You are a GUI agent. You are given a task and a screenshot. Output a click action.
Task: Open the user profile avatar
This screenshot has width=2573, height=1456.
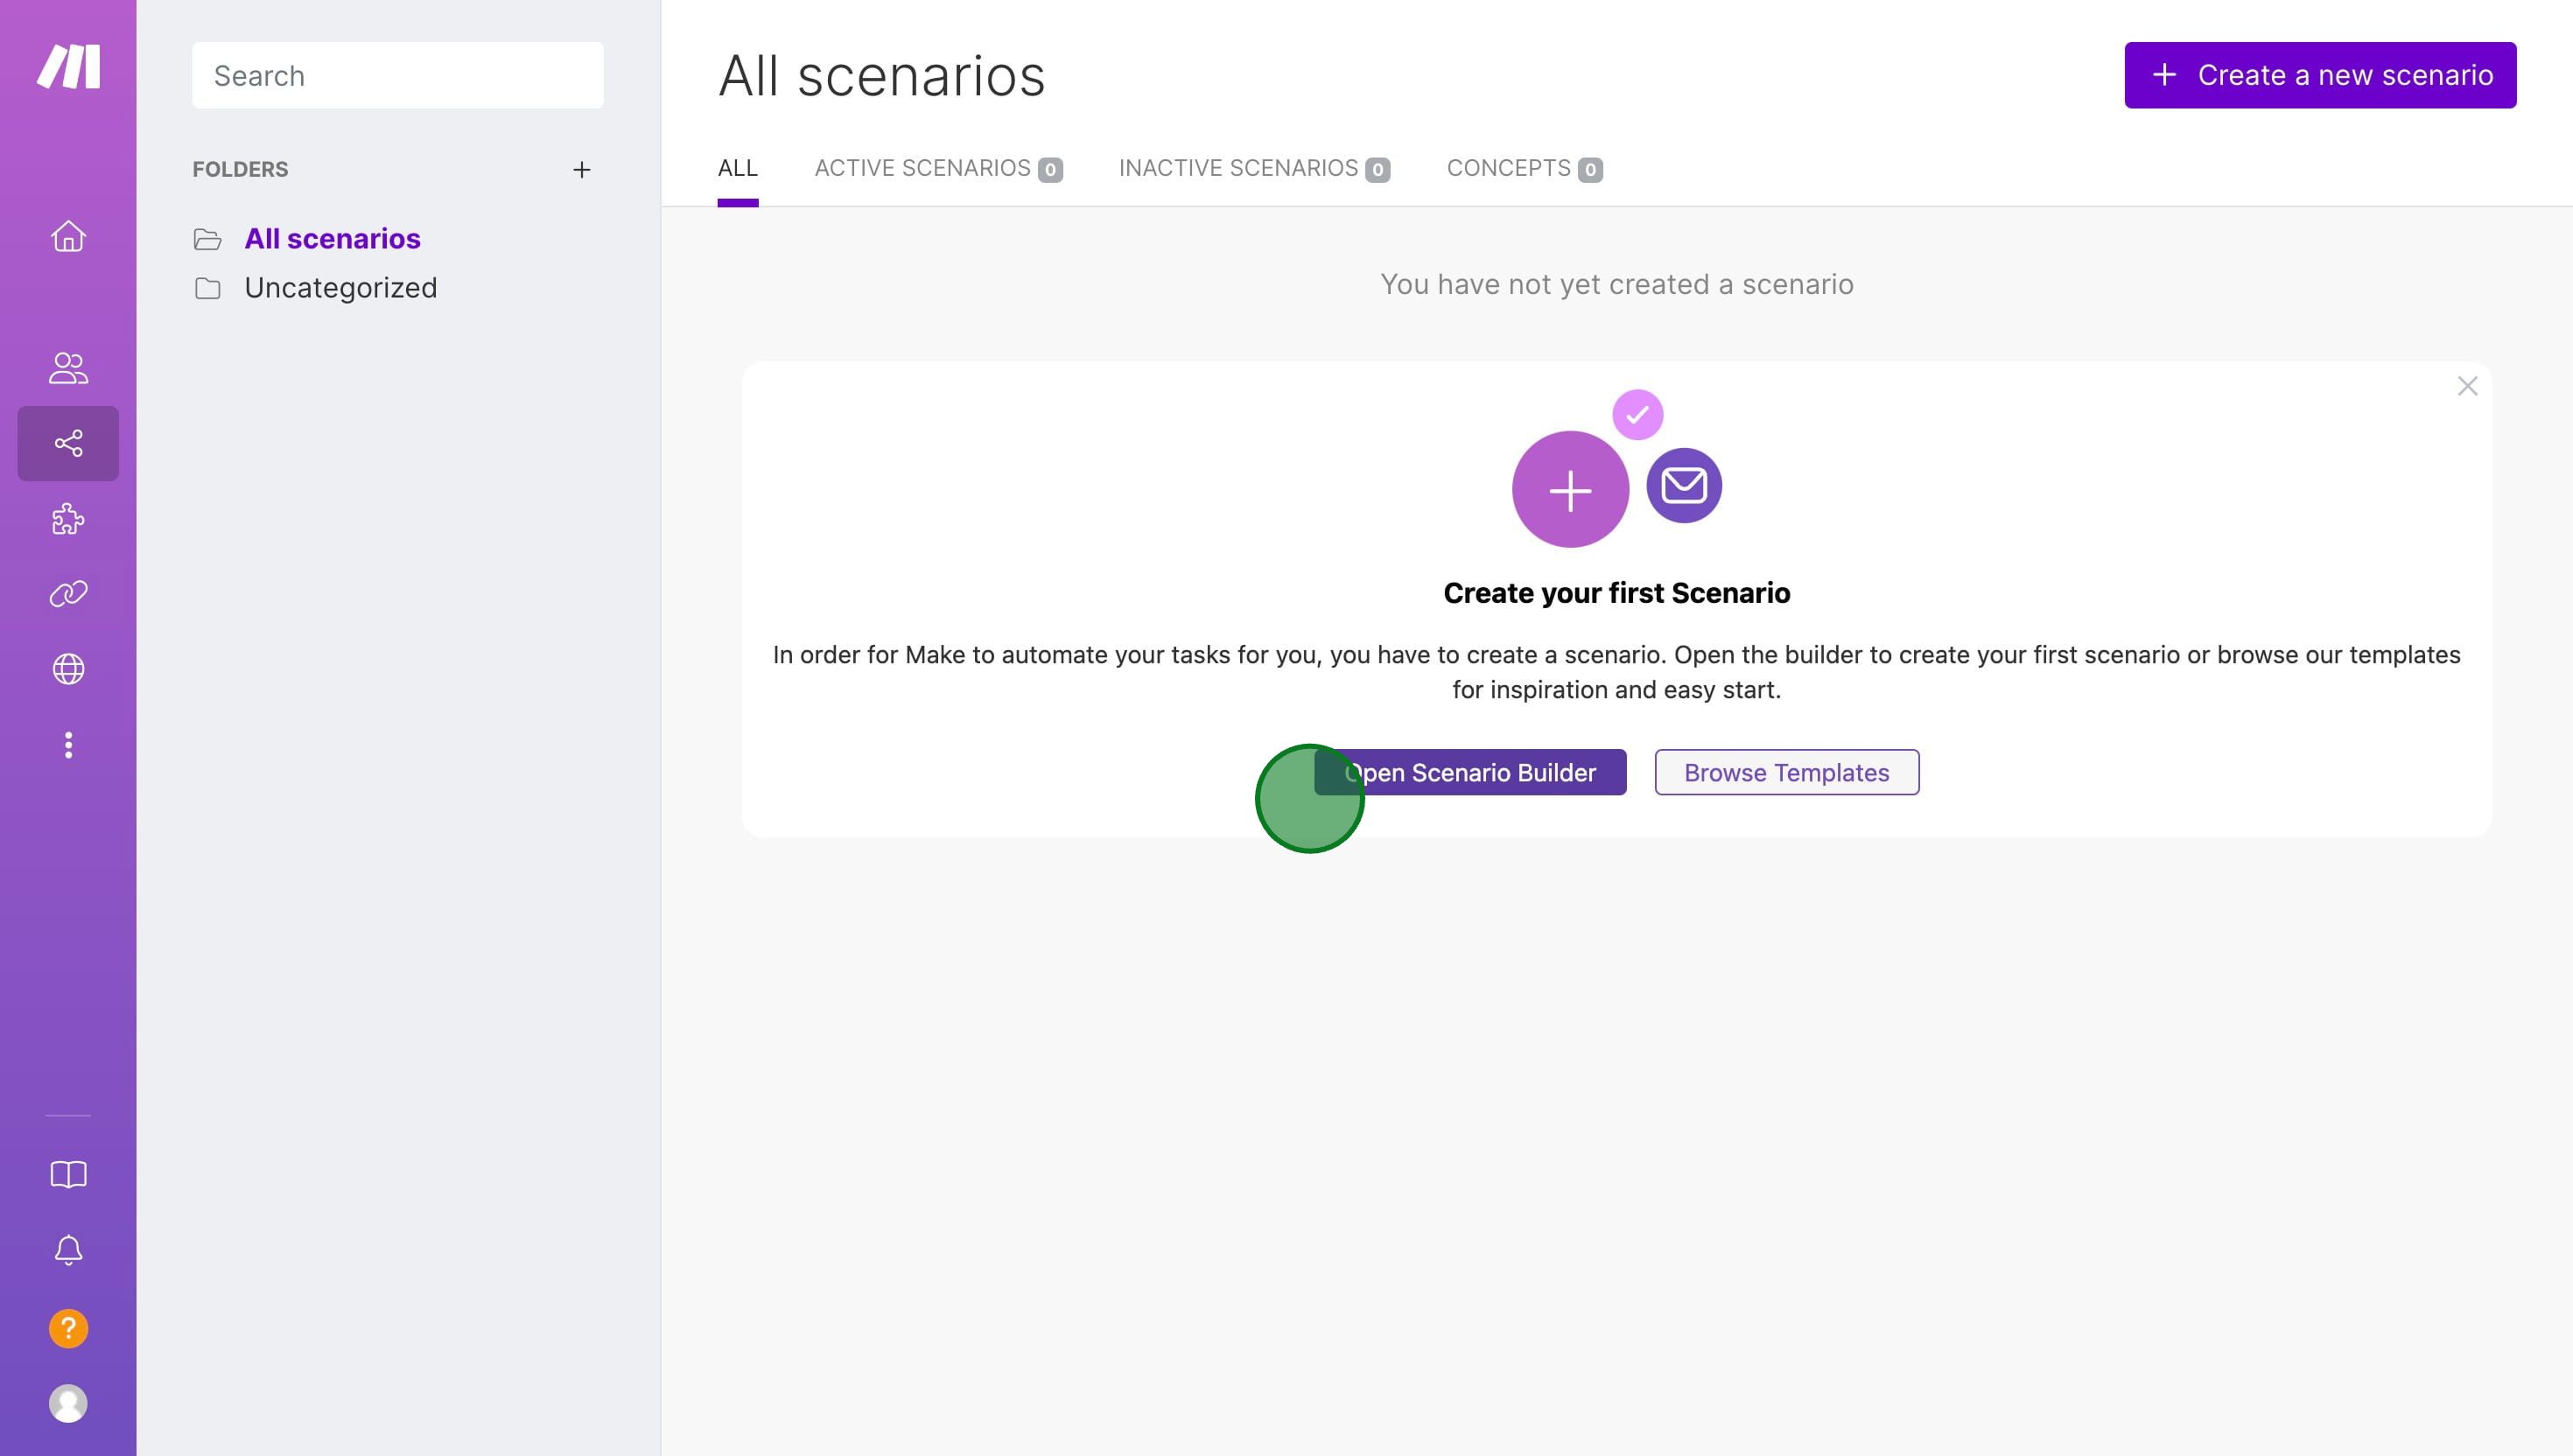tap(68, 1403)
